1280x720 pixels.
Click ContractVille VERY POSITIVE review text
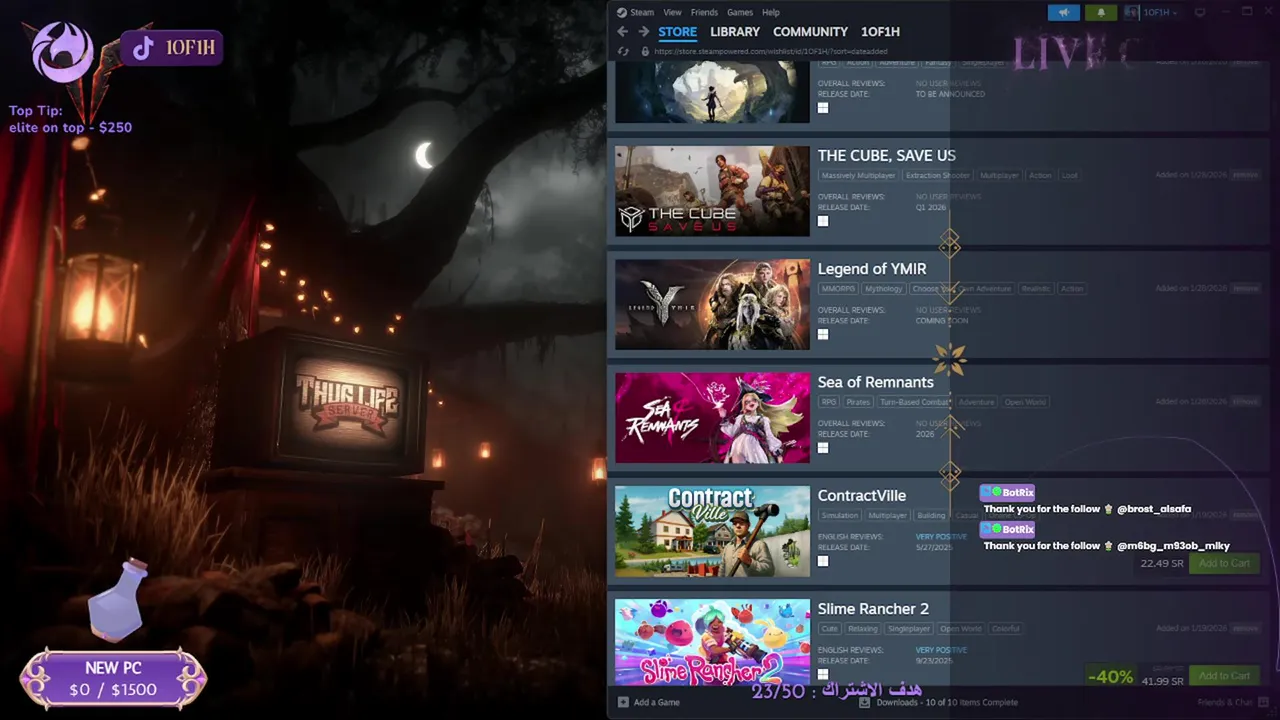941,537
